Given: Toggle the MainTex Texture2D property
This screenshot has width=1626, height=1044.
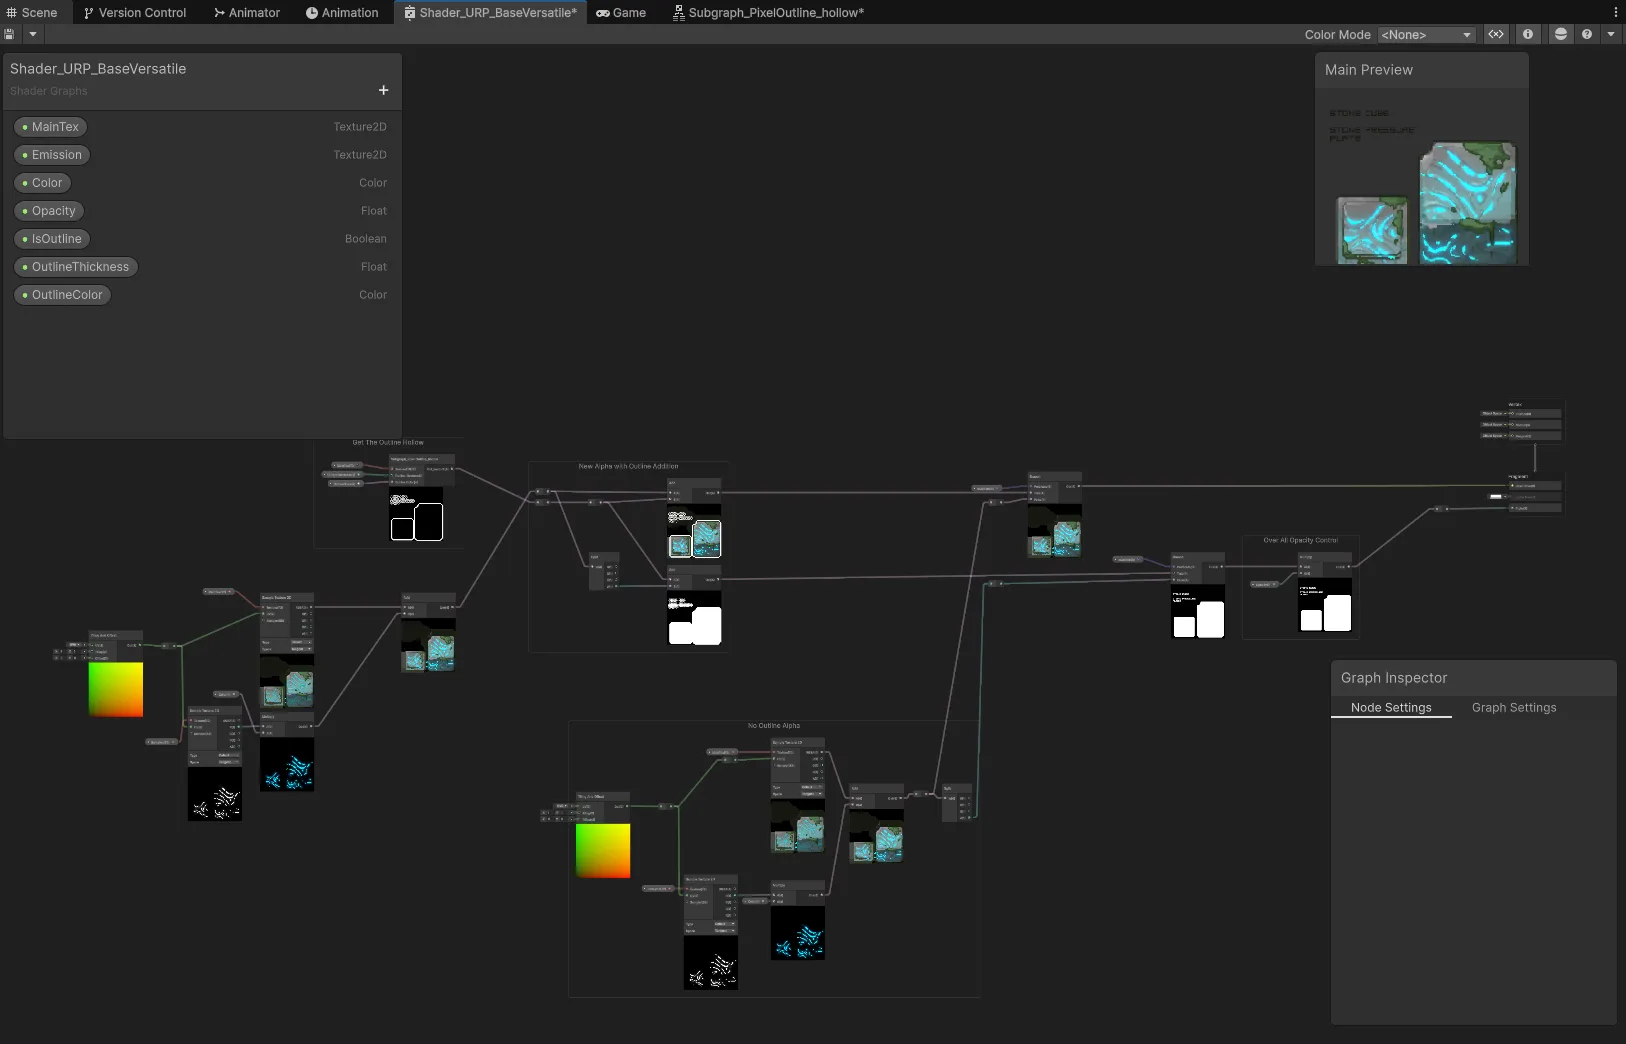Looking at the screenshot, I should (x=50, y=126).
